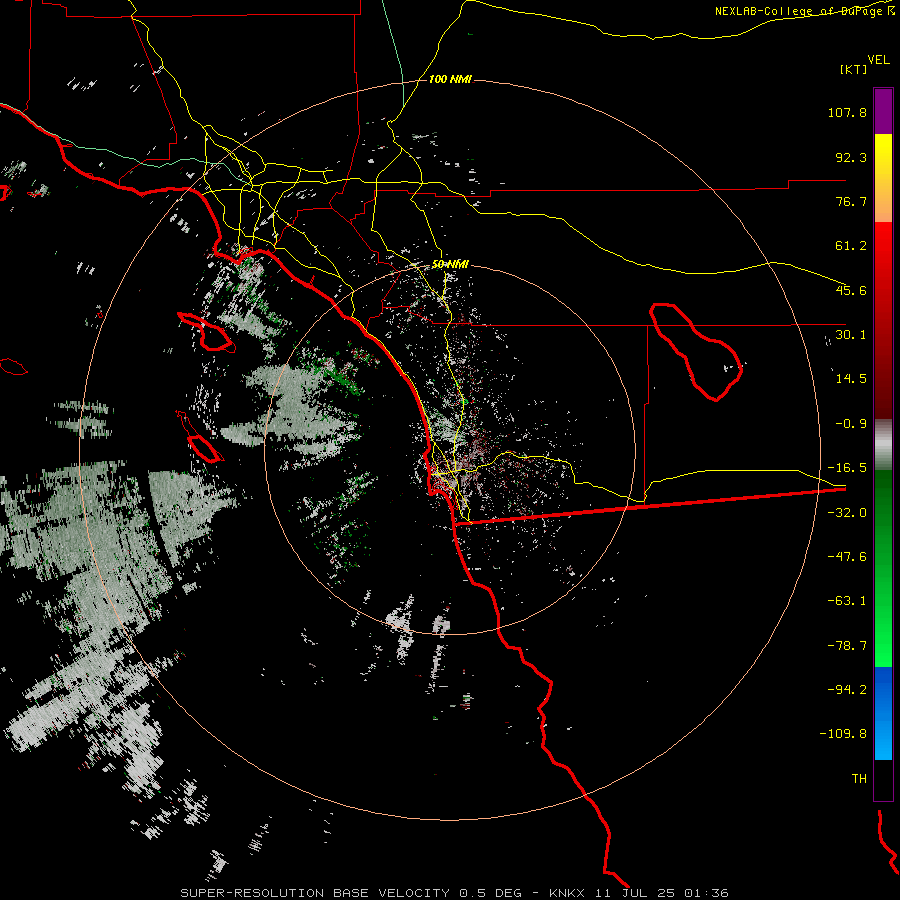Click the 61.2 velocity scale value

click(851, 246)
